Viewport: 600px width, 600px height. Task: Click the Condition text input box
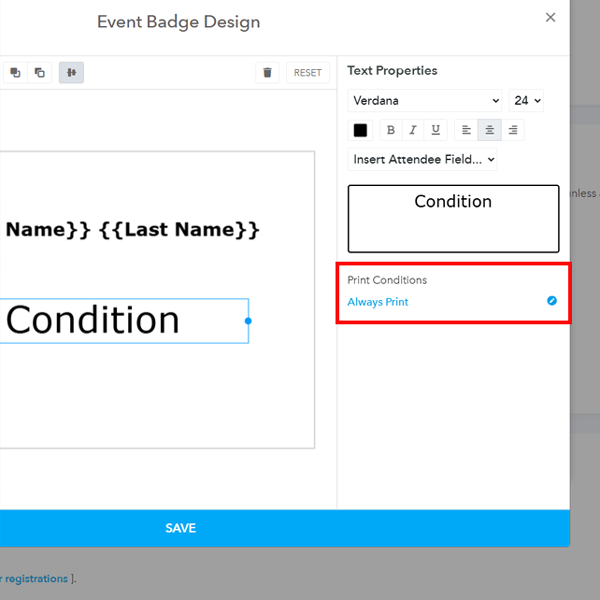click(453, 218)
